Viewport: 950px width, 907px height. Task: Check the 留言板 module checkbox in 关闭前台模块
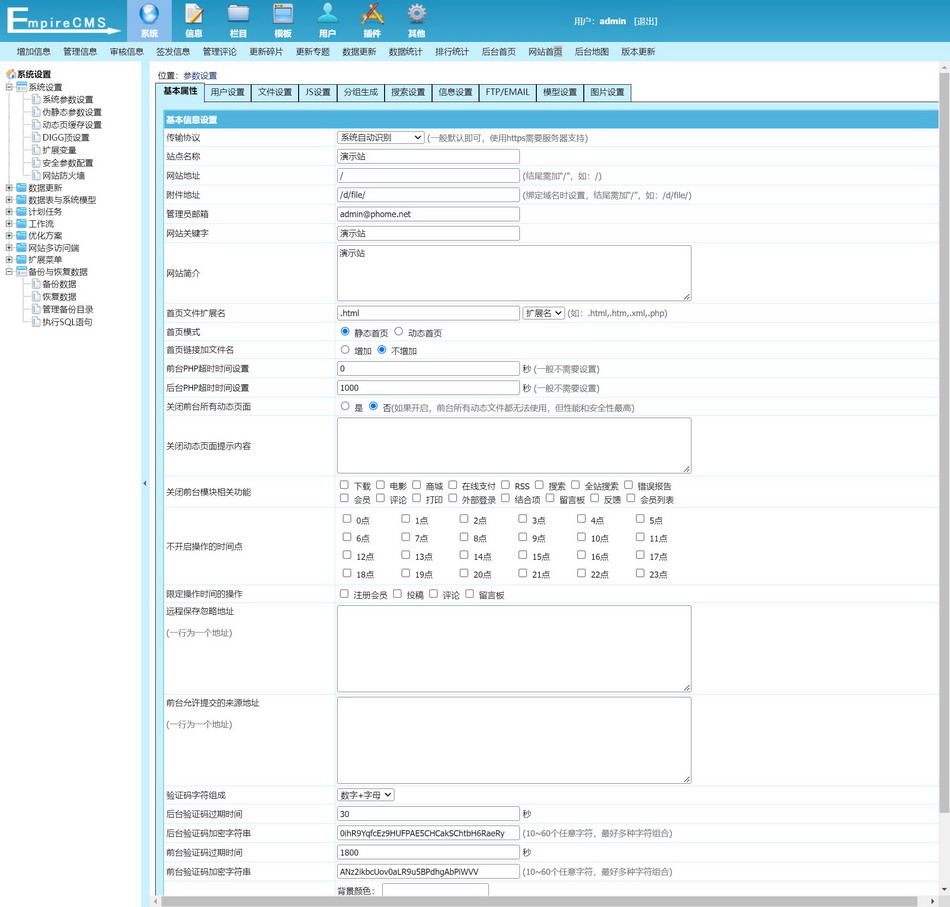(x=550, y=498)
